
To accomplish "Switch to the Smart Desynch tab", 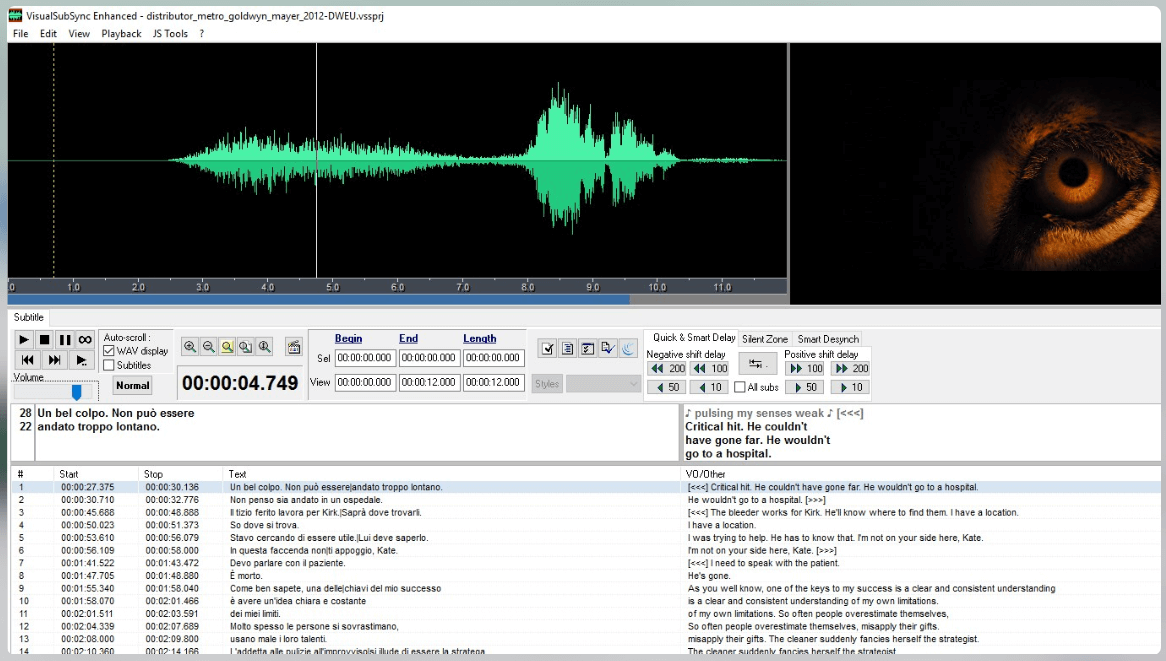I will click(x=828, y=339).
